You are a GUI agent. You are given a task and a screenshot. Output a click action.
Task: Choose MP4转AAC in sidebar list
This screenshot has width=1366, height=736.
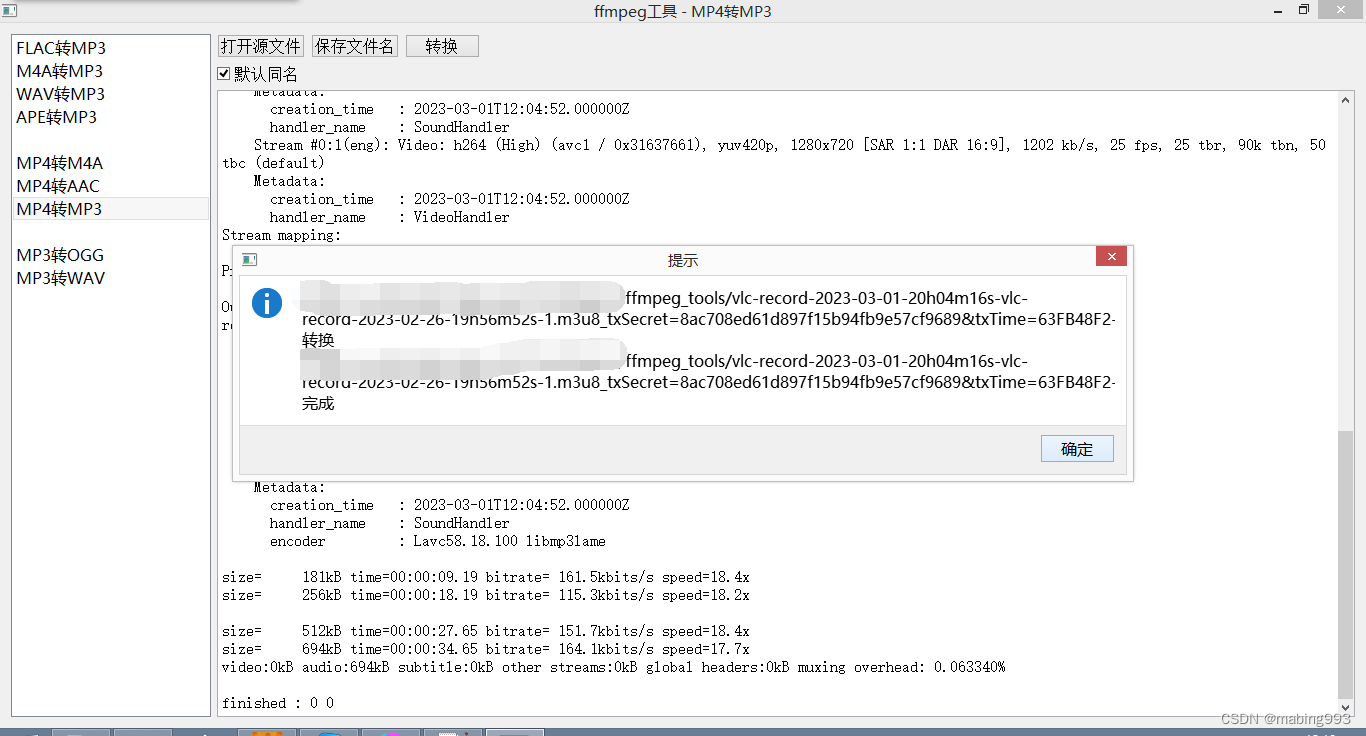[110, 186]
